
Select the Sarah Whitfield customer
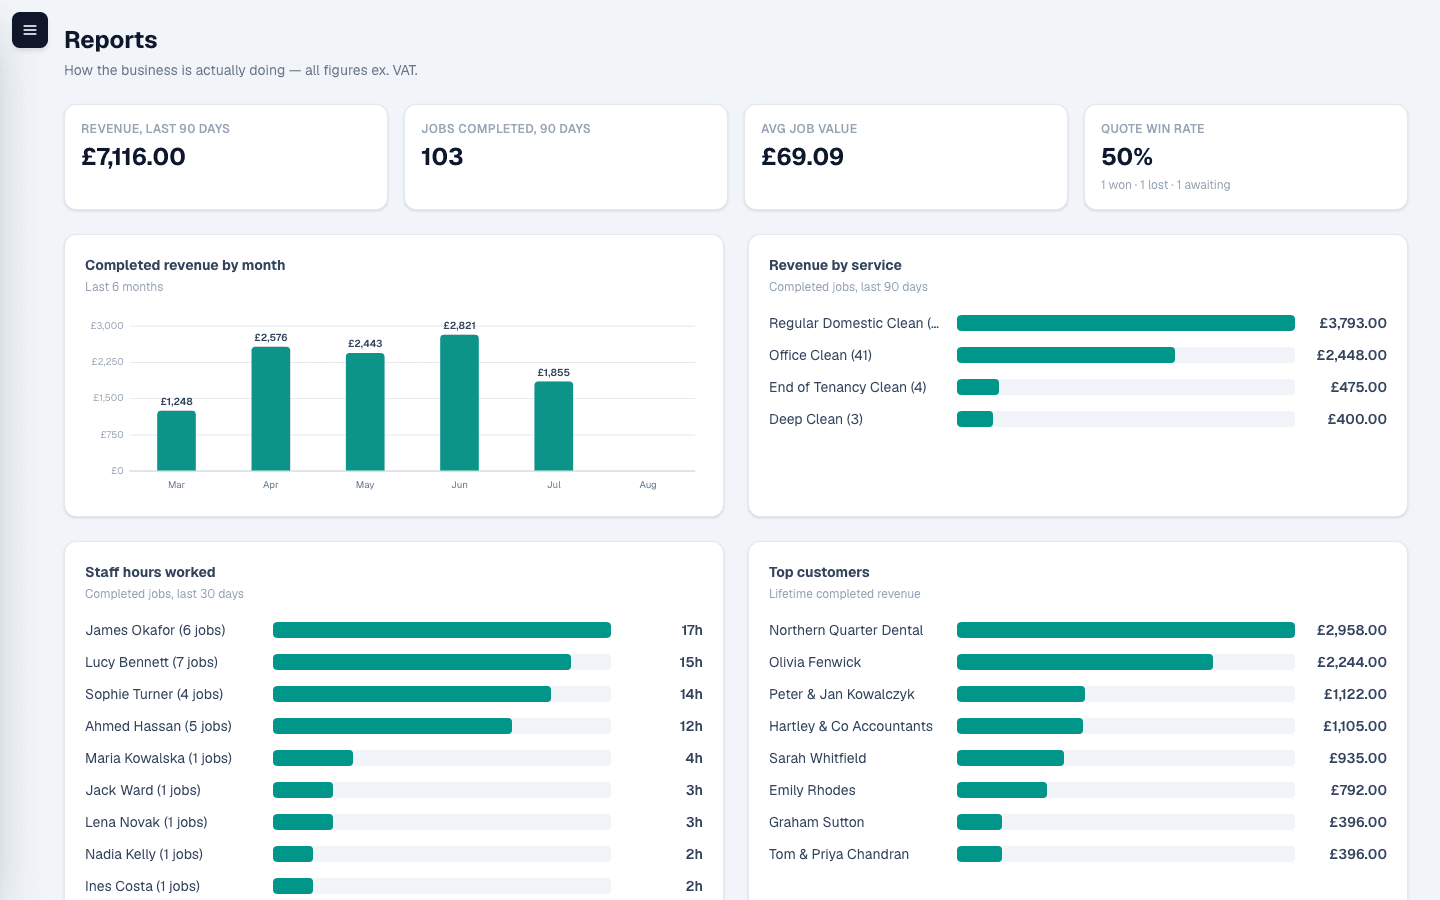click(818, 758)
